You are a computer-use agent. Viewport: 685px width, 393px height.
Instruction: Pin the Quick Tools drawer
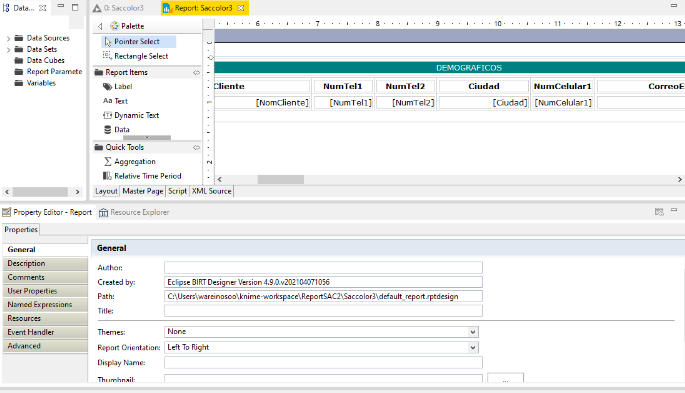(x=196, y=148)
